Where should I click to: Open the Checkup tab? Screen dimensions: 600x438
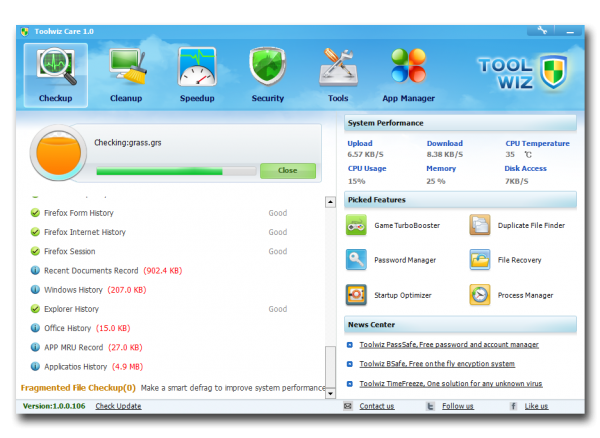click(x=55, y=75)
